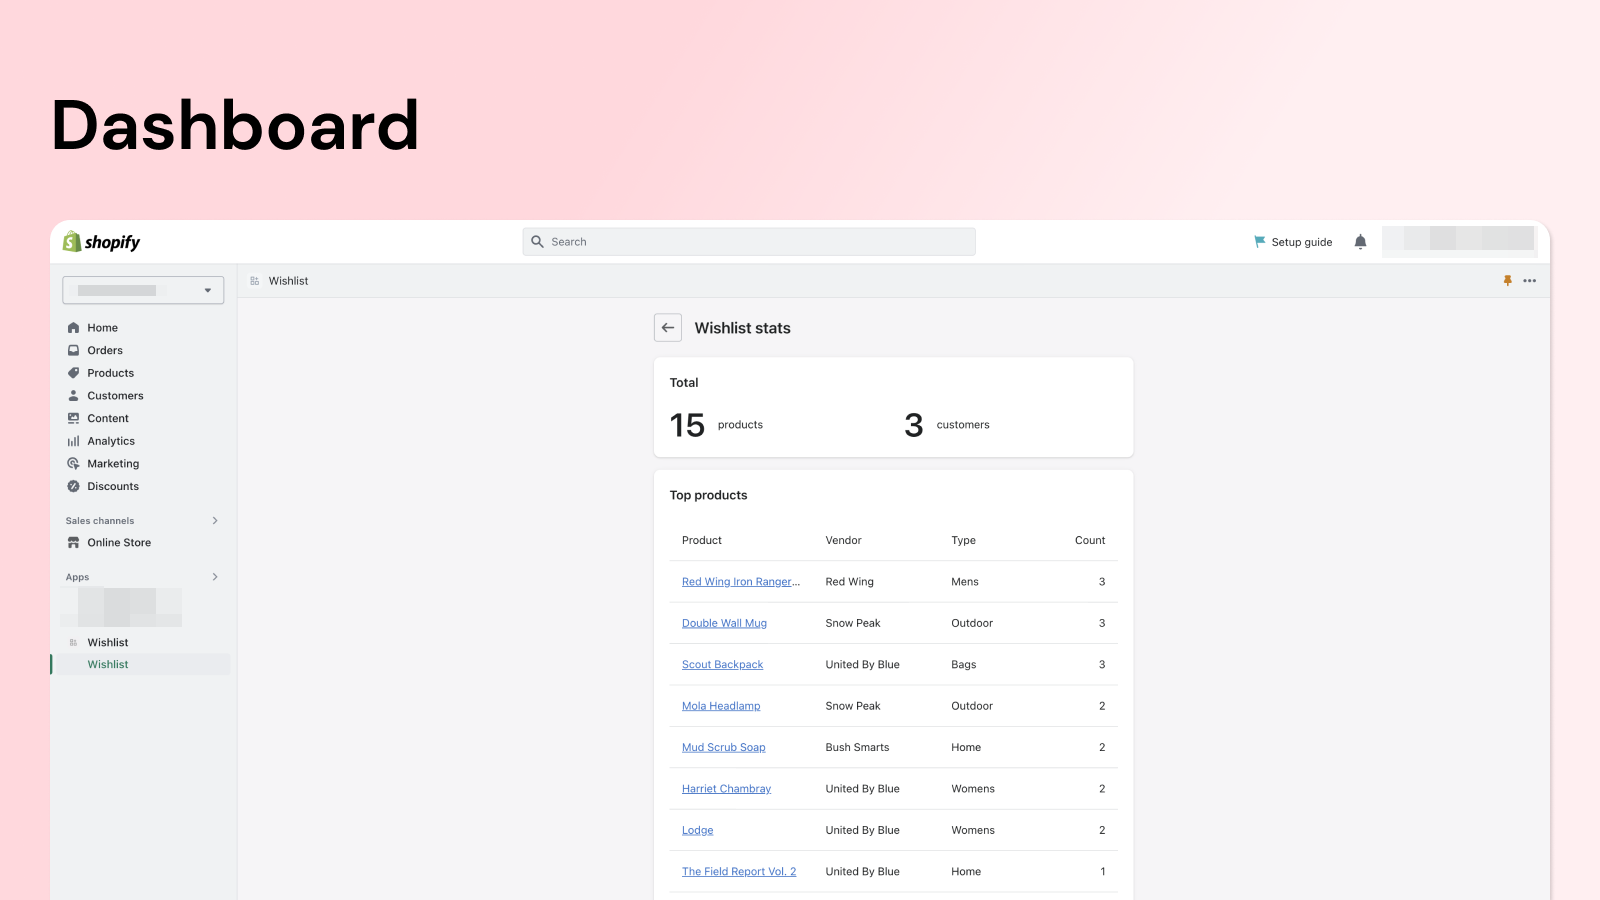Image resolution: width=1600 pixels, height=900 pixels.
Task: Click the notifications bell
Action: [1360, 241]
